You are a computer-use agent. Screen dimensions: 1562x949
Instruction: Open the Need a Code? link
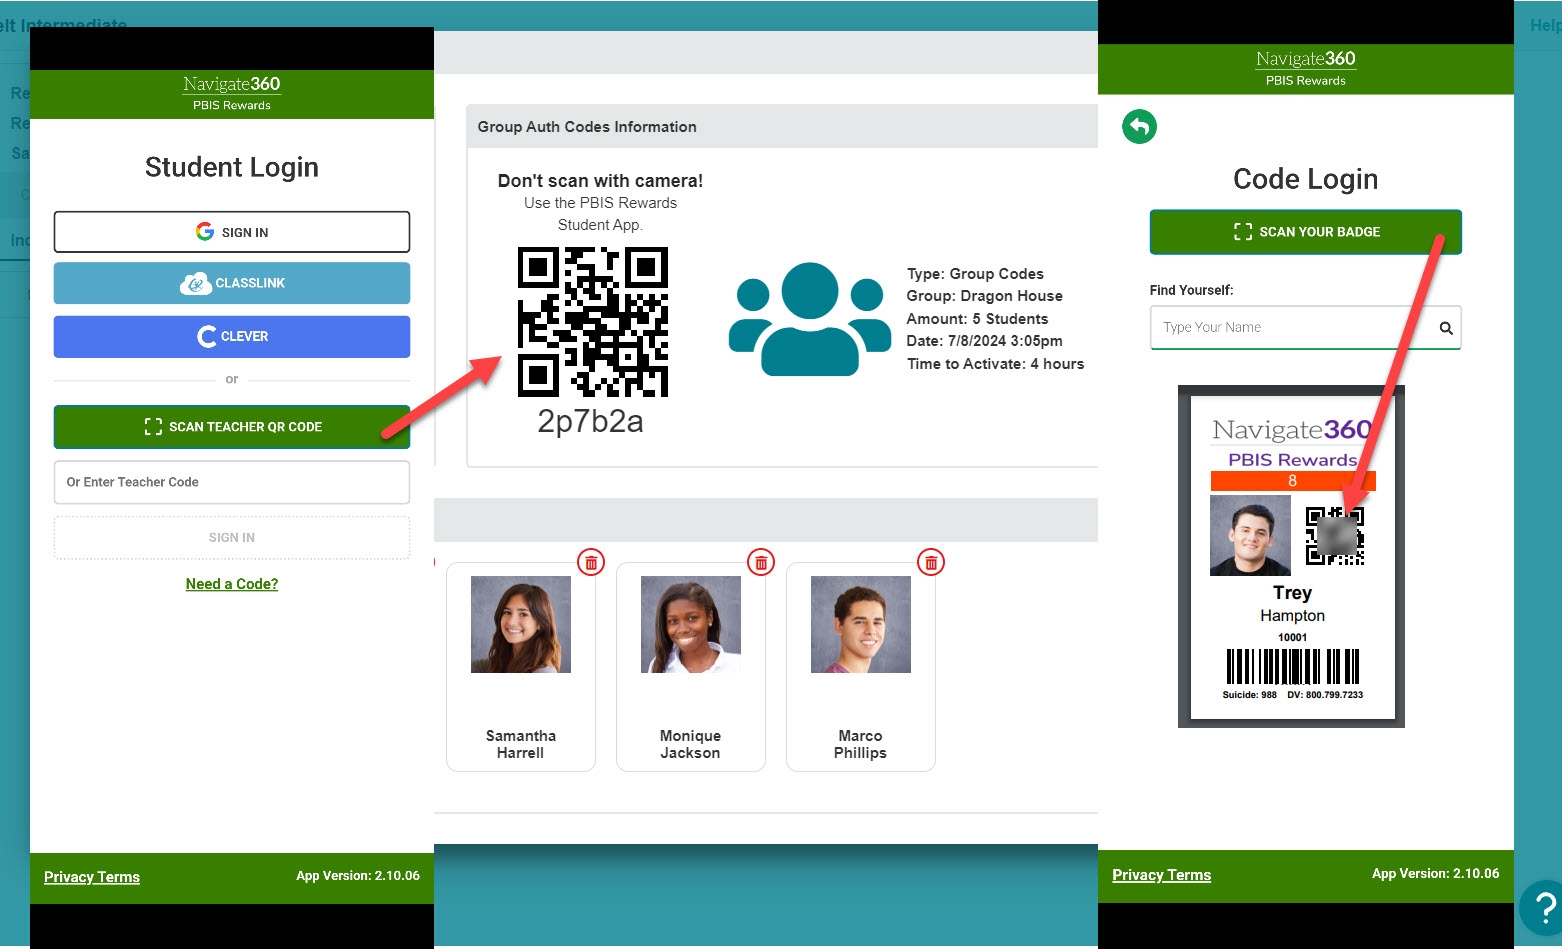pyautogui.click(x=232, y=584)
